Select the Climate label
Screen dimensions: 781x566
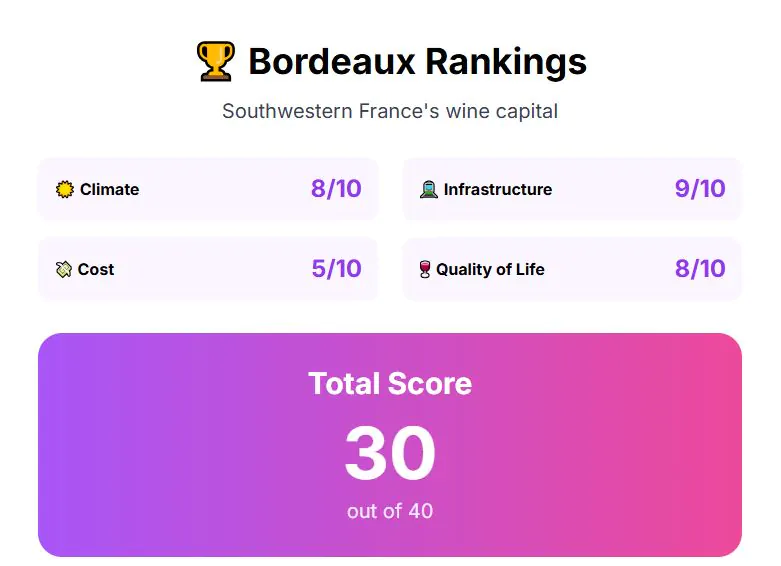pos(109,189)
